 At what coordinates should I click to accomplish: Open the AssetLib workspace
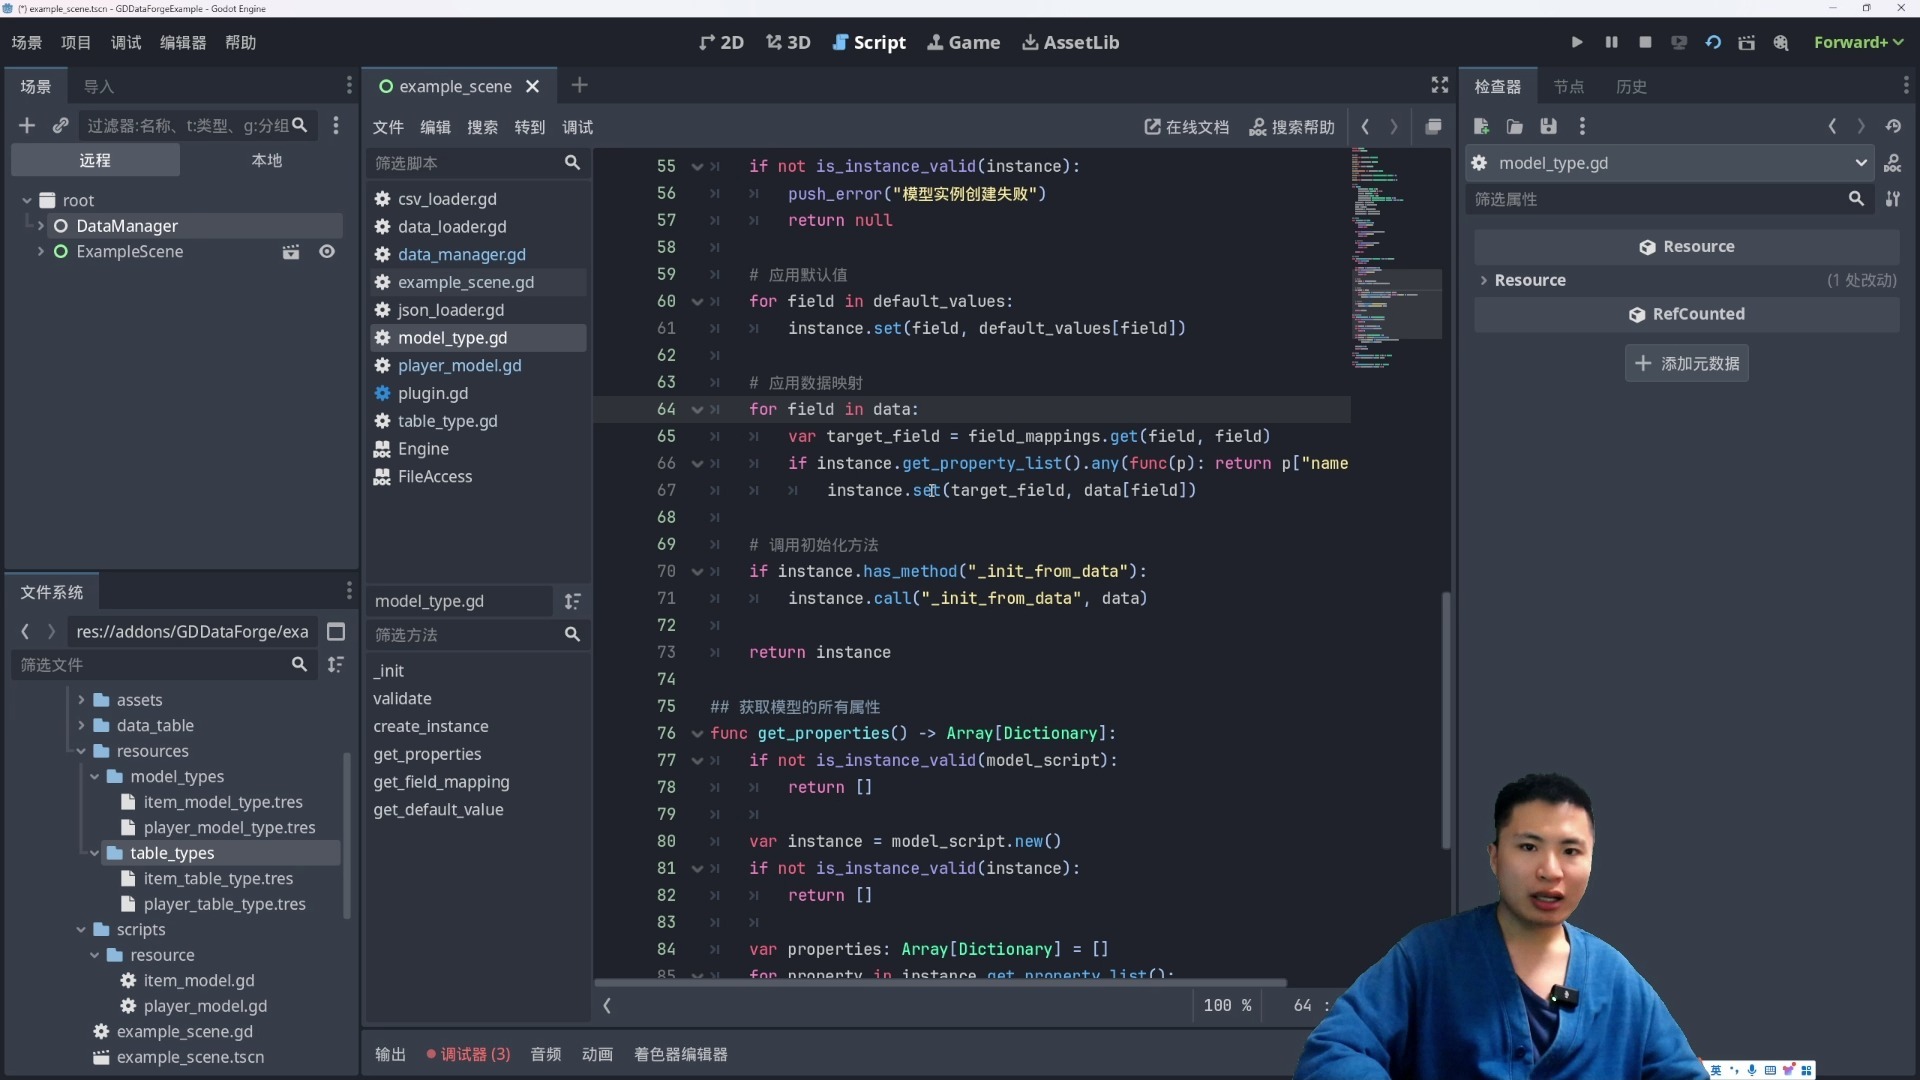point(1070,42)
